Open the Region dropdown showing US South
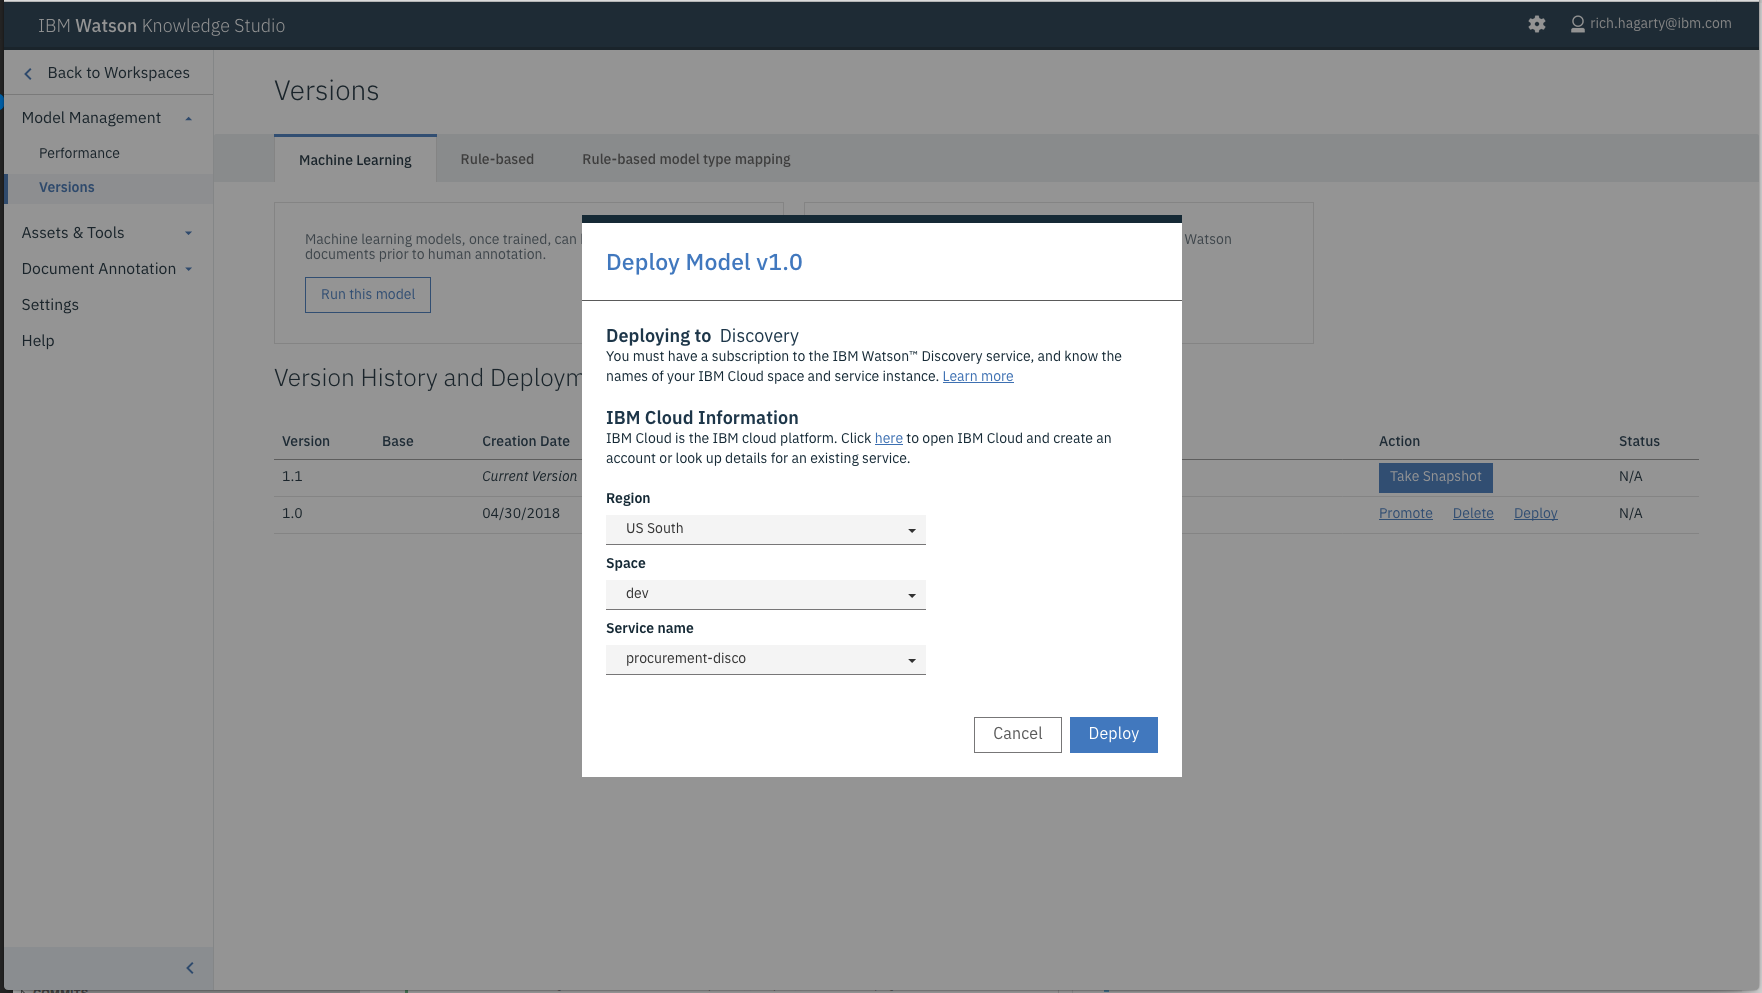 (766, 529)
